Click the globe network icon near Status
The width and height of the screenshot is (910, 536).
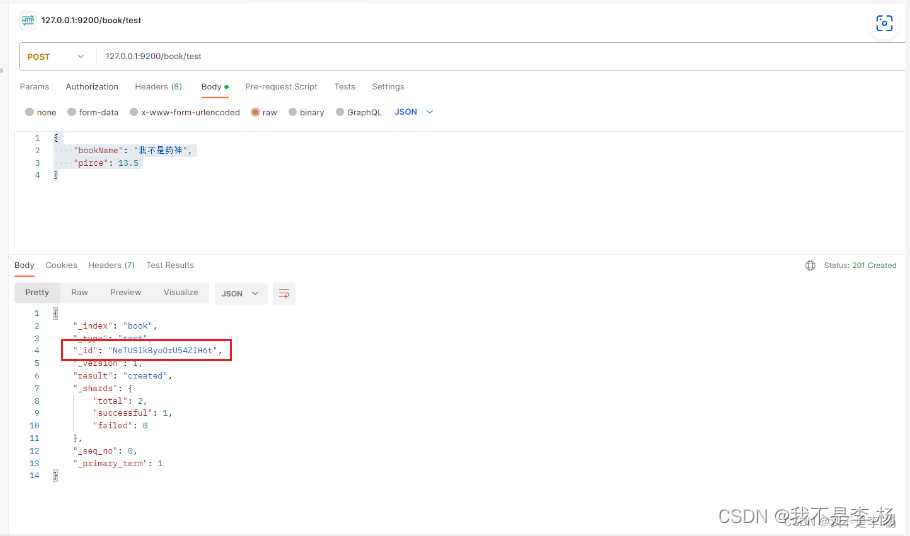[x=810, y=266]
